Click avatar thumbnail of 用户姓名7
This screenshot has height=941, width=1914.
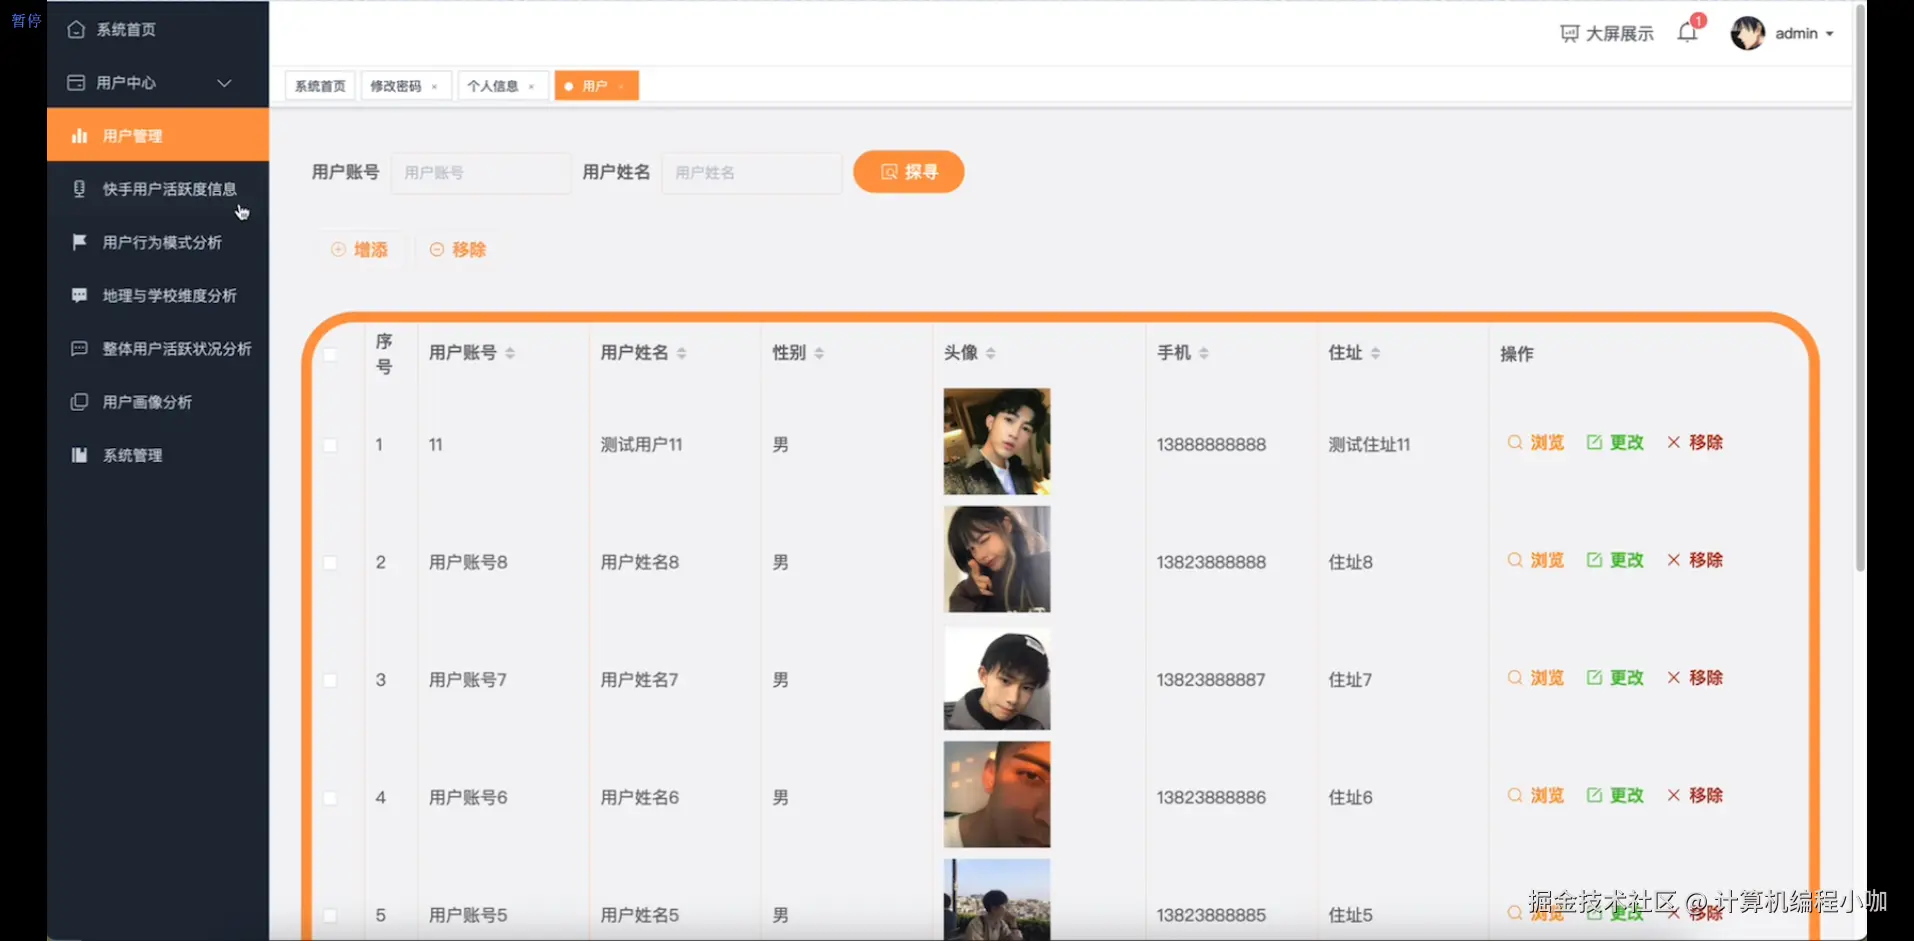(997, 677)
